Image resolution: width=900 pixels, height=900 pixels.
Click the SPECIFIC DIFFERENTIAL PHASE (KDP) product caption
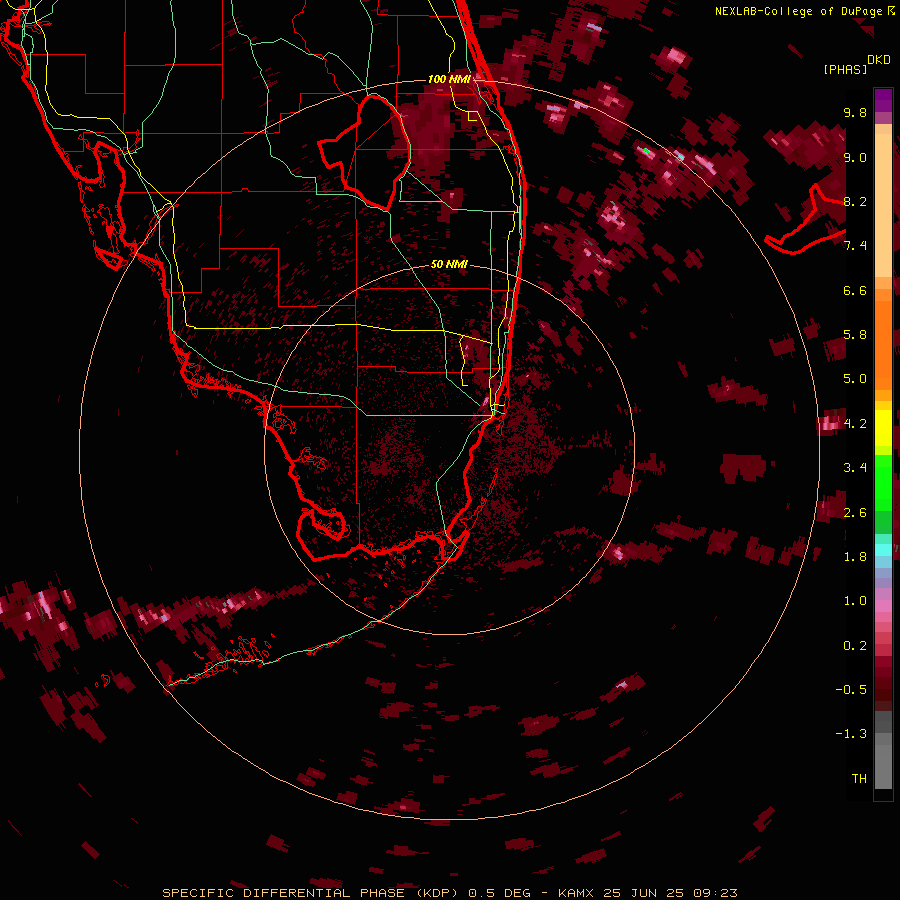pyautogui.click(x=311, y=893)
